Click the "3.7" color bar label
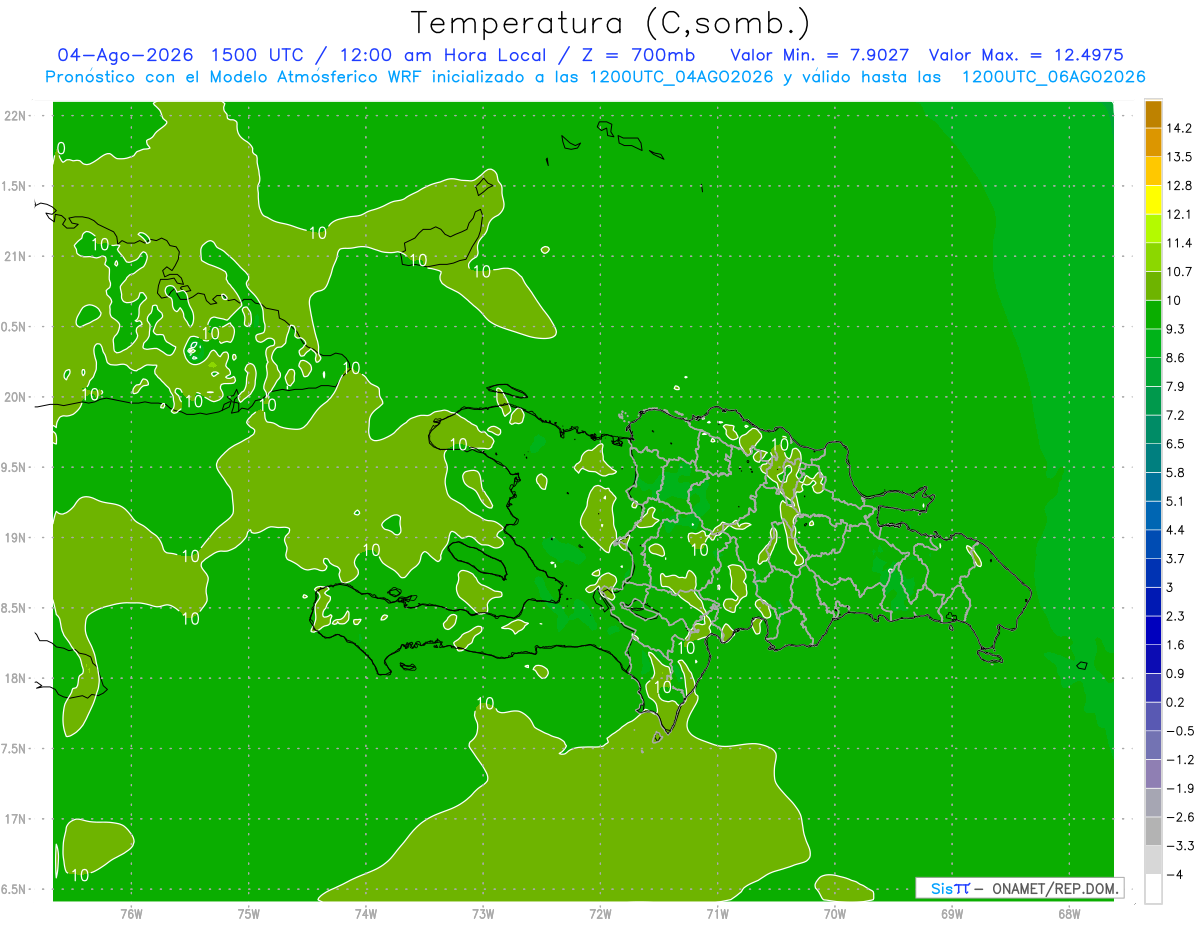Image resolution: width=1200 pixels, height=927 pixels. tap(1176, 558)
